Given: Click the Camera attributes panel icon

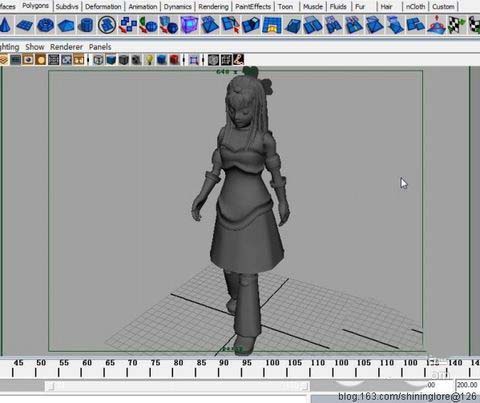Looking at the screenshot, I should pos(15,60).
